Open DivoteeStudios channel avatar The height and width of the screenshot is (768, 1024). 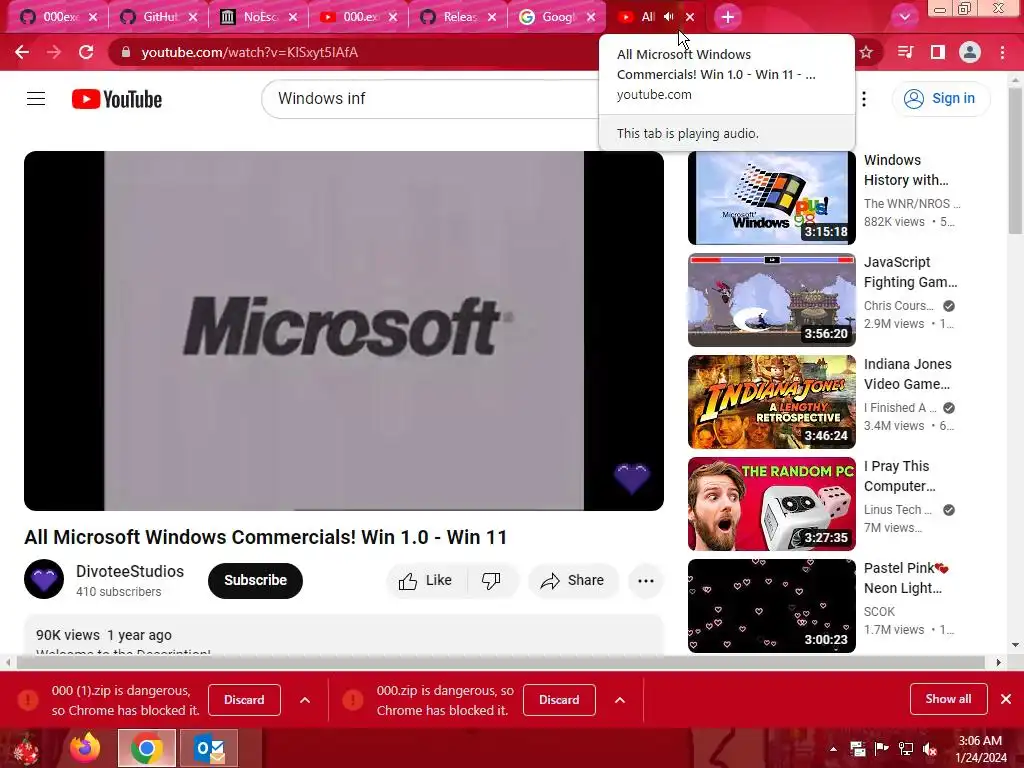pos(44,579)
